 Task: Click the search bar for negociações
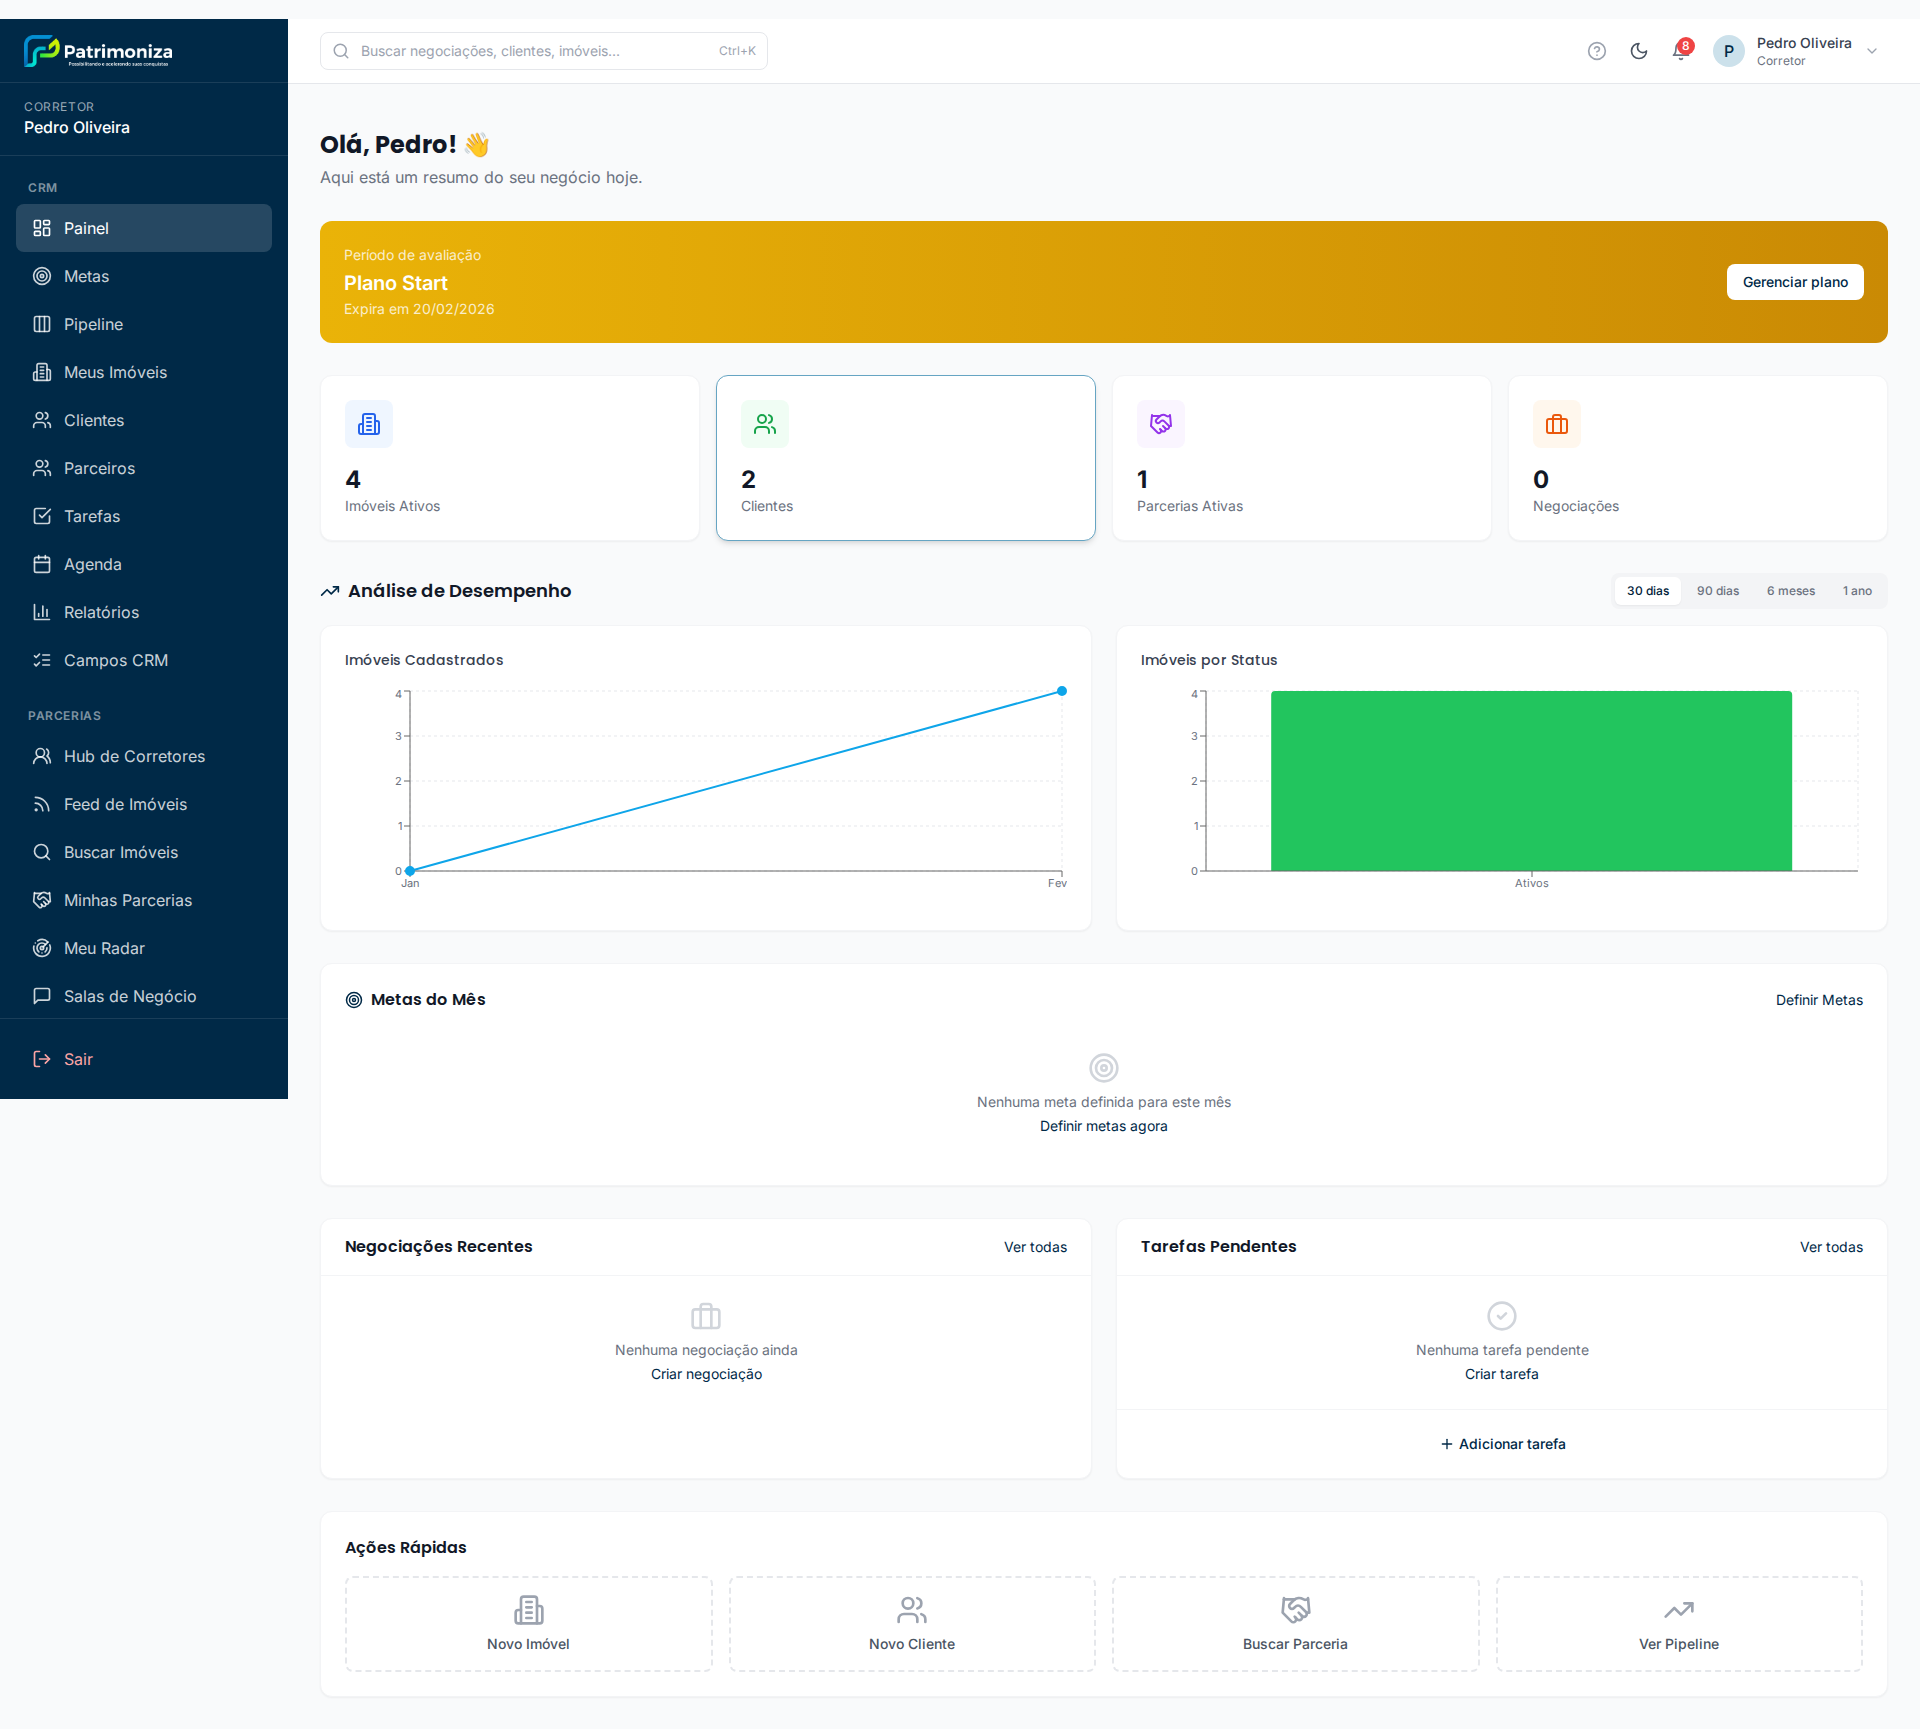tap(543, 51)
